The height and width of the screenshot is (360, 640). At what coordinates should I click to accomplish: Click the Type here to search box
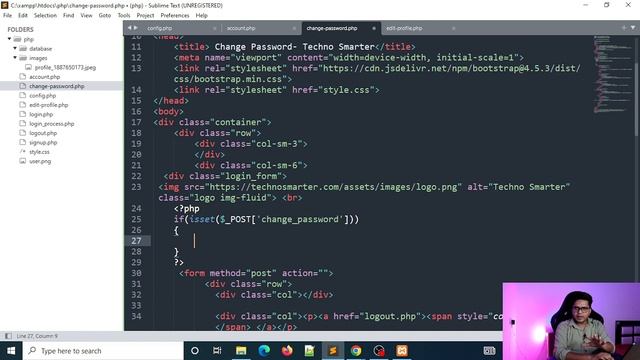point(103,351)
